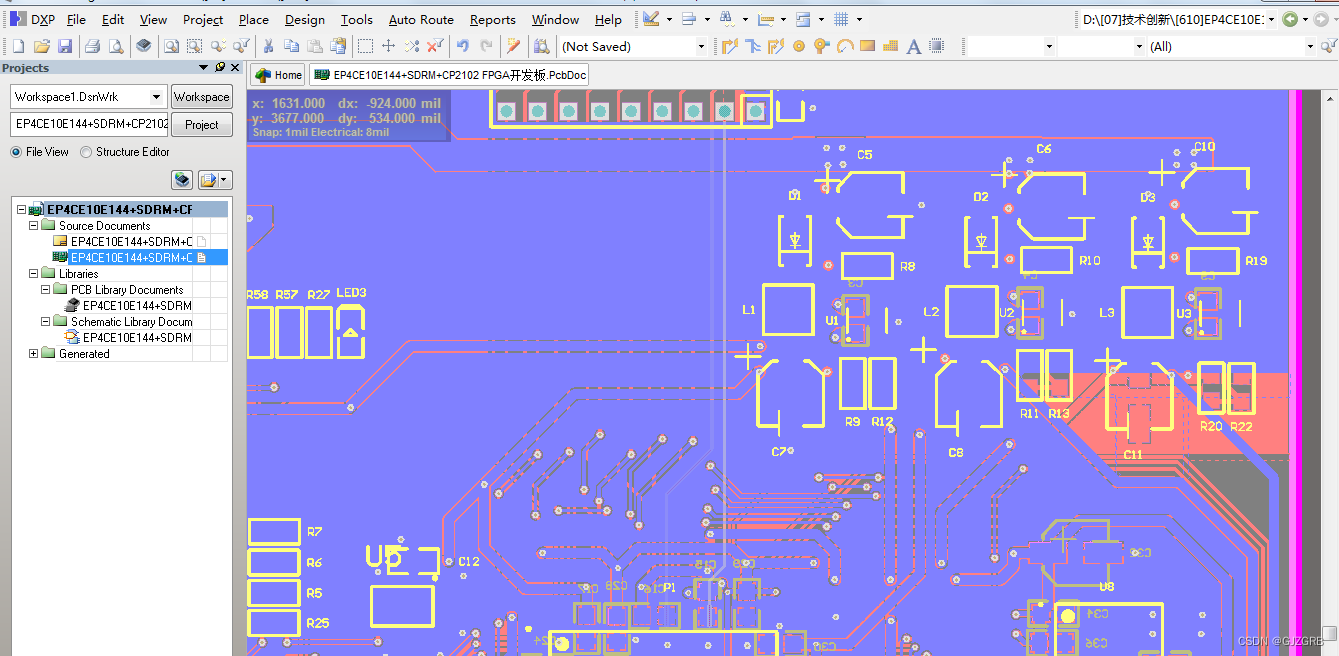The height and width of the screenshot is (656, 1339).
Task: Select the Place Fill rectangle tool
Action: 867,46
